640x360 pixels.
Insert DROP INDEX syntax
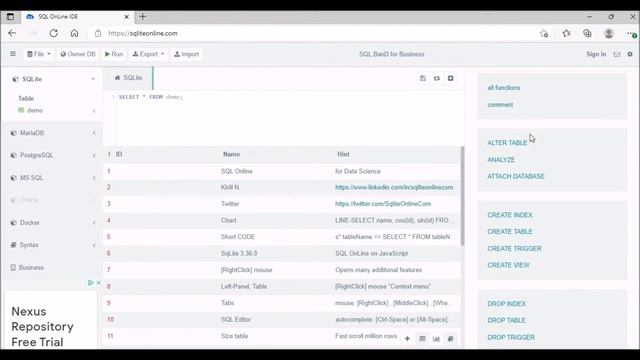(506, 304)
